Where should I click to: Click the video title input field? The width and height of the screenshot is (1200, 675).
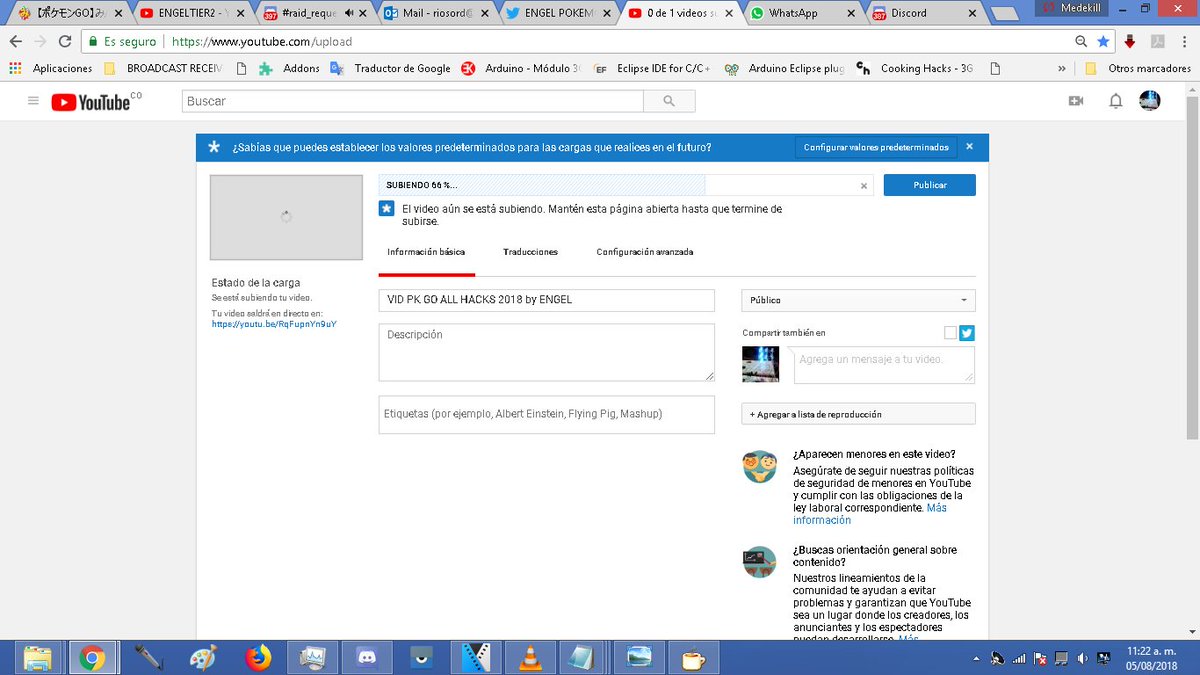pyautogui.click(x=546, y=300)
